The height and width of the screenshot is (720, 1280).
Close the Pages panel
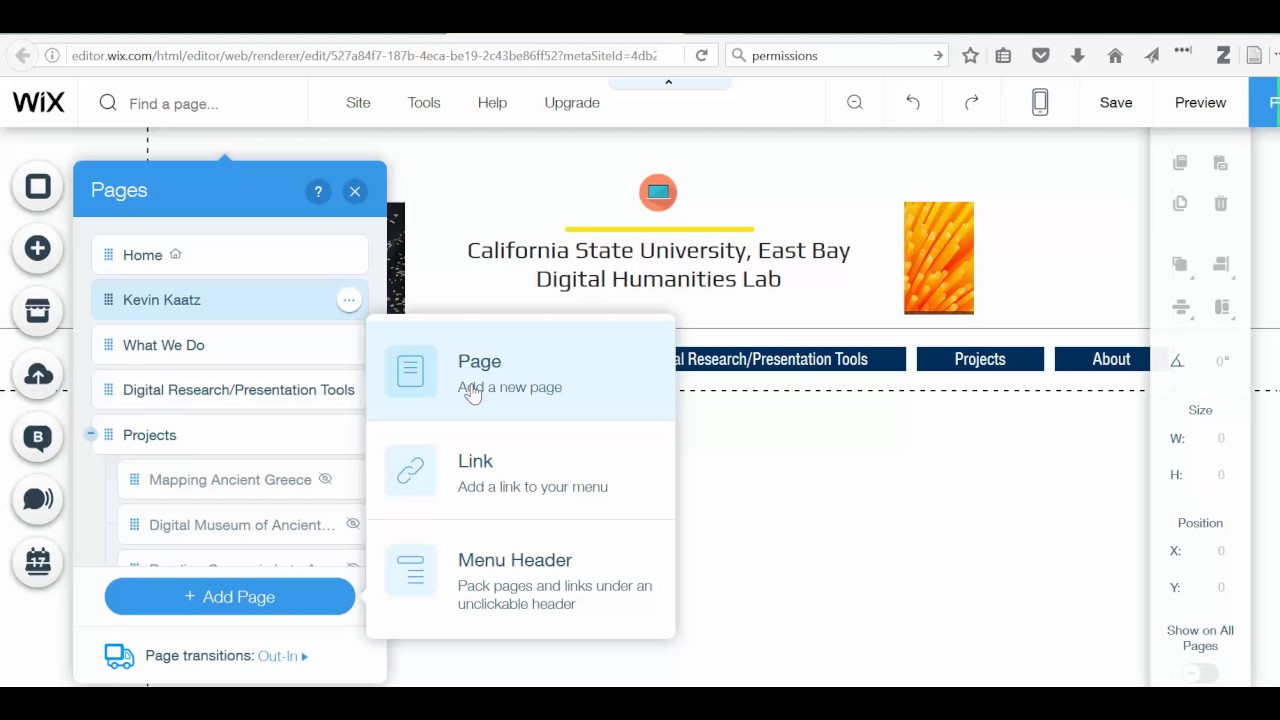pos(355,191)
